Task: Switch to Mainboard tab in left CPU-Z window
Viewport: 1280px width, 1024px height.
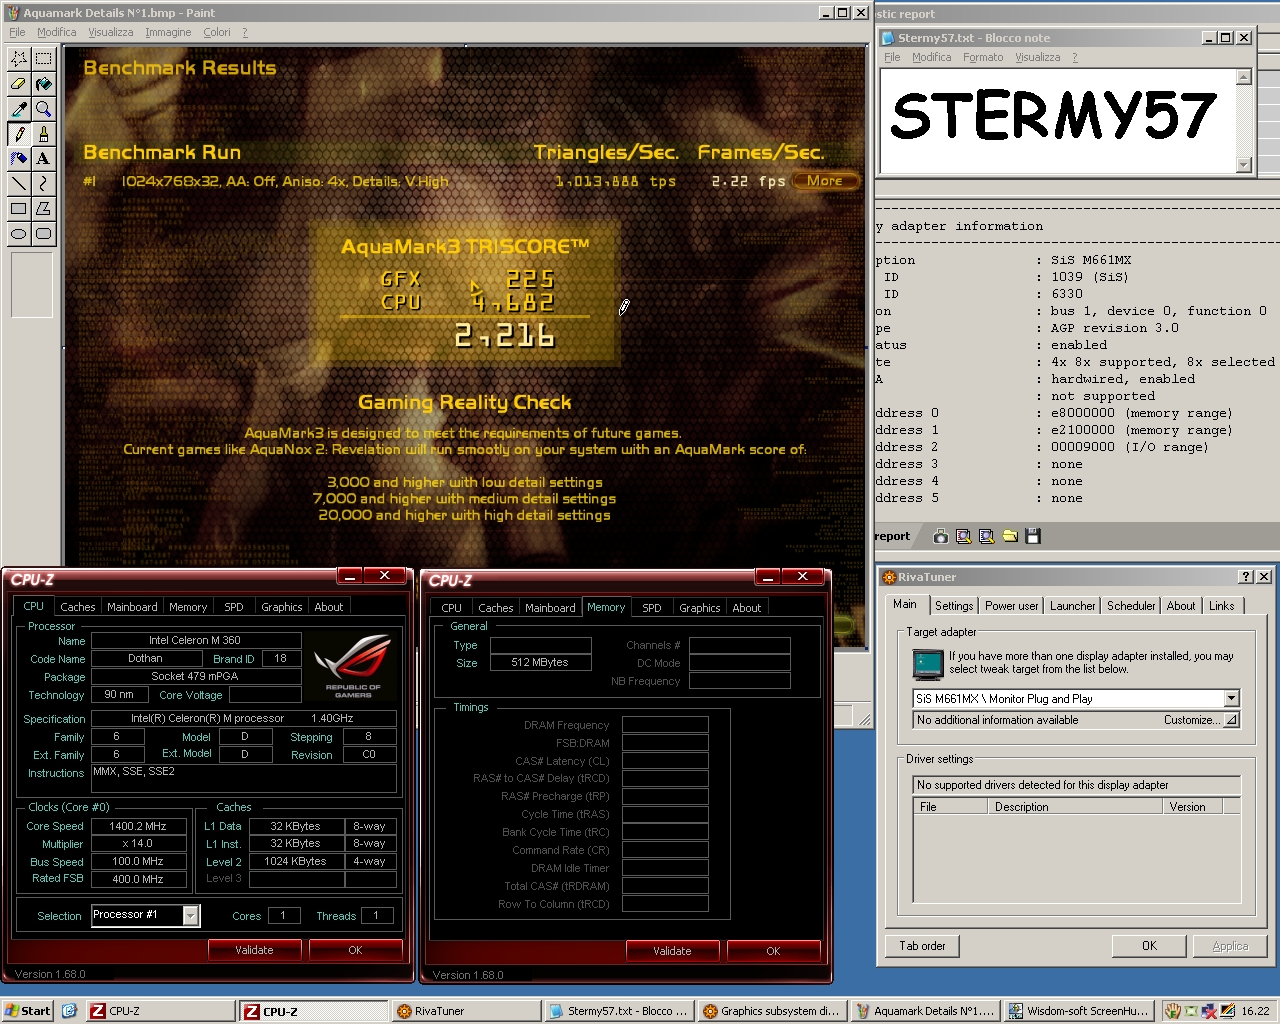Action: pos(132,607)
